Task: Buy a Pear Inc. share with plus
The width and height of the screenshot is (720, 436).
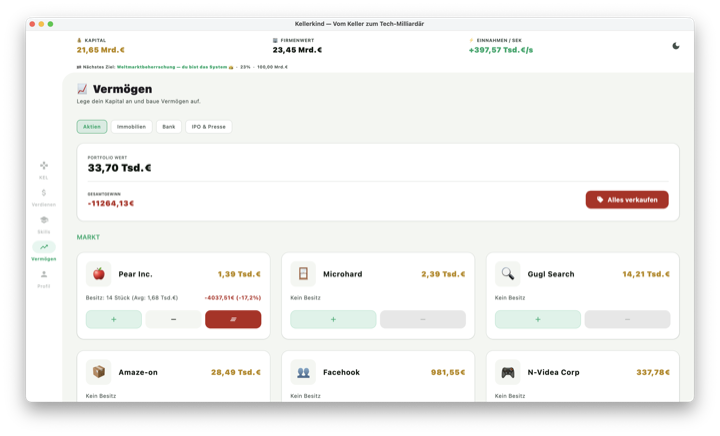Action: (x=113, y=319)
